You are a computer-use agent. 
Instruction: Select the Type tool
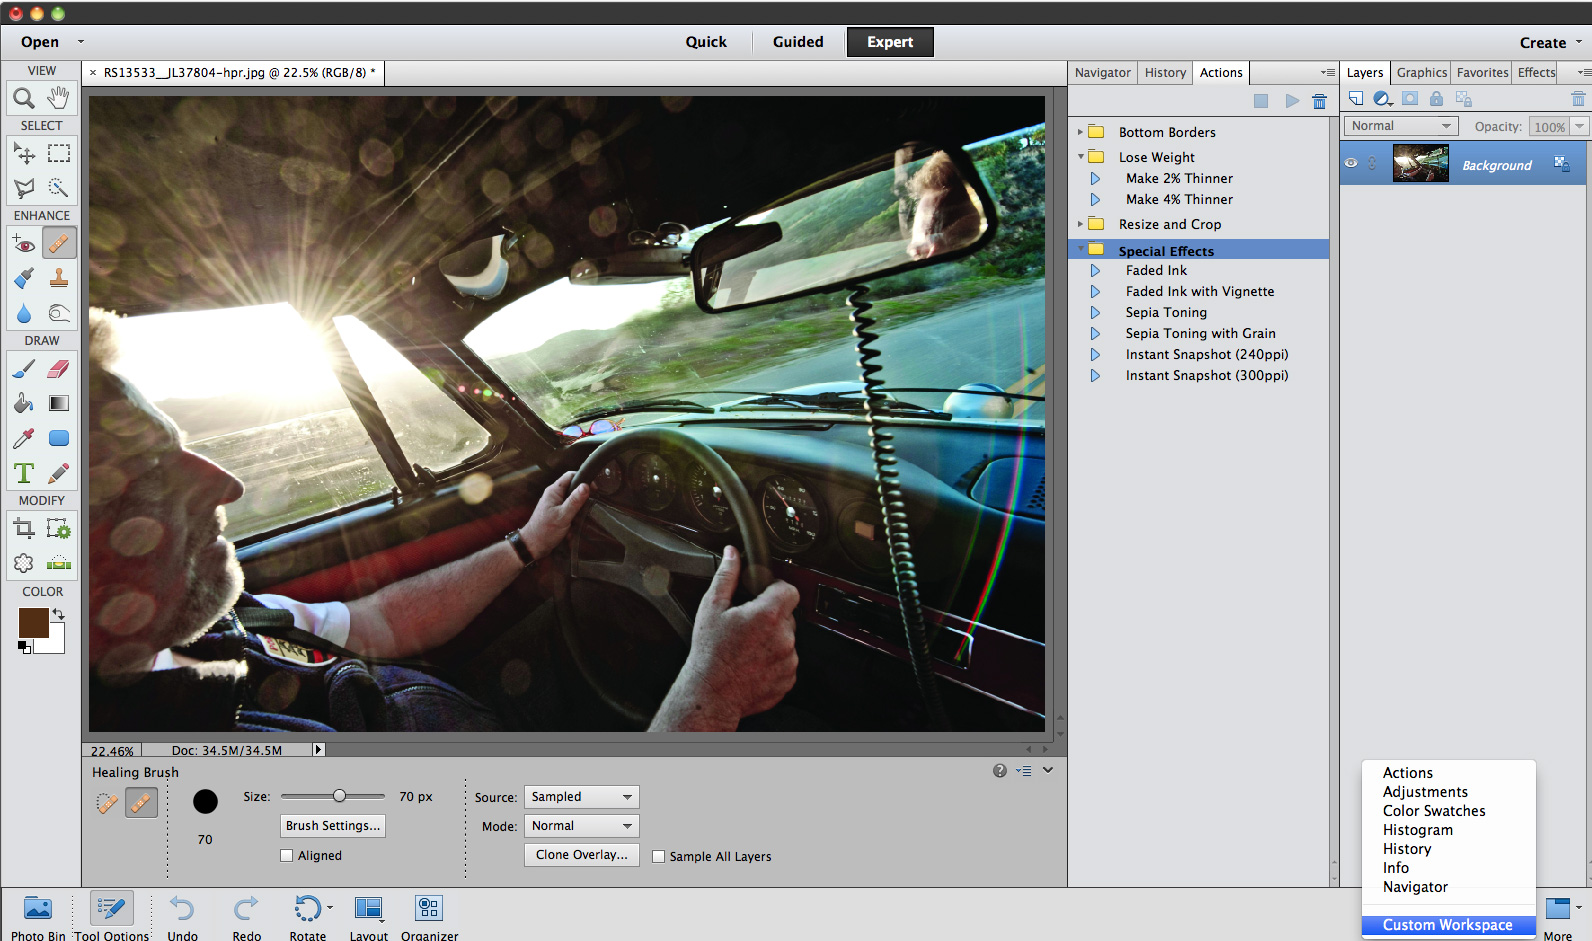point(24,473)
